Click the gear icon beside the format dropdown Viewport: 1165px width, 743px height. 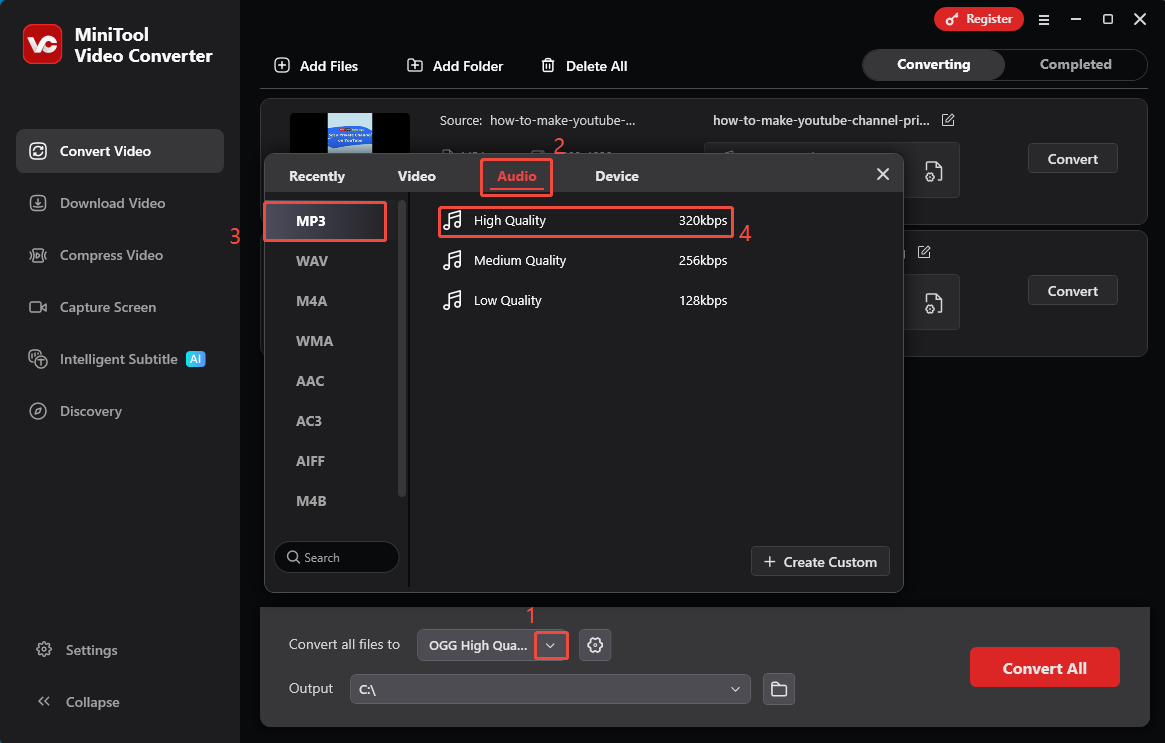595,645
